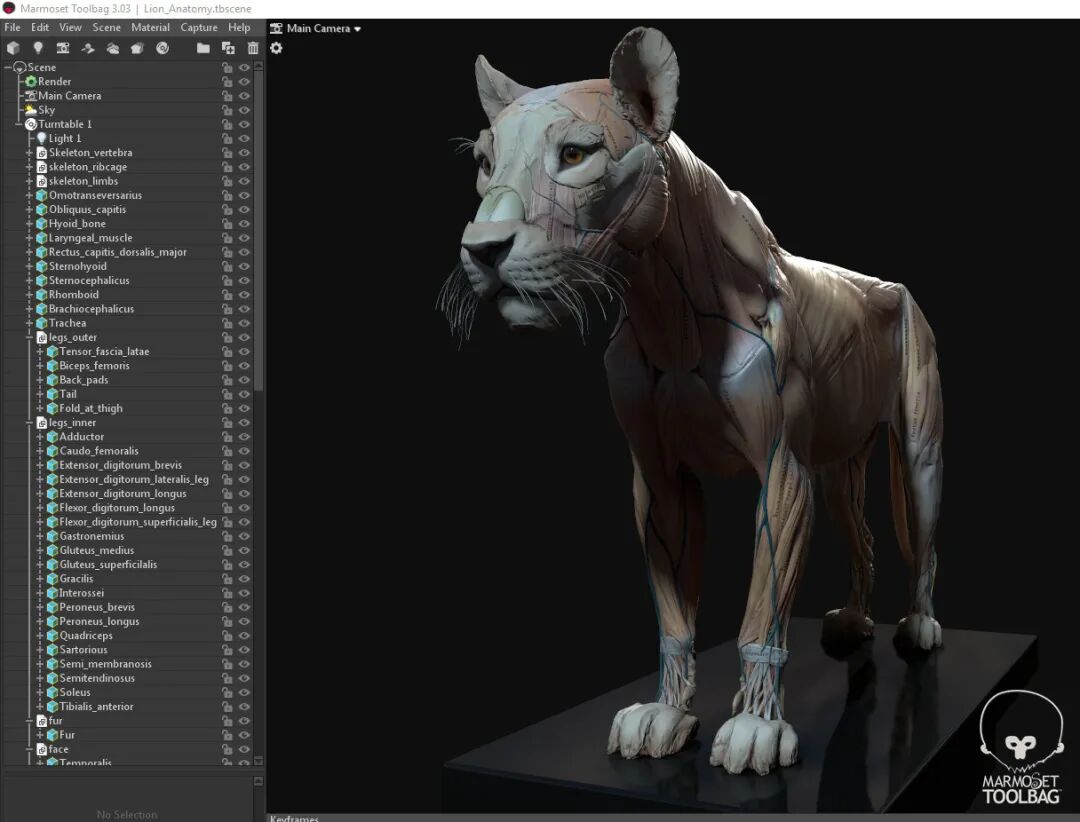Hide the Tail mesh
This screenshot has width=1080, height=822.
pyautogui.click(x=244, y=394)
